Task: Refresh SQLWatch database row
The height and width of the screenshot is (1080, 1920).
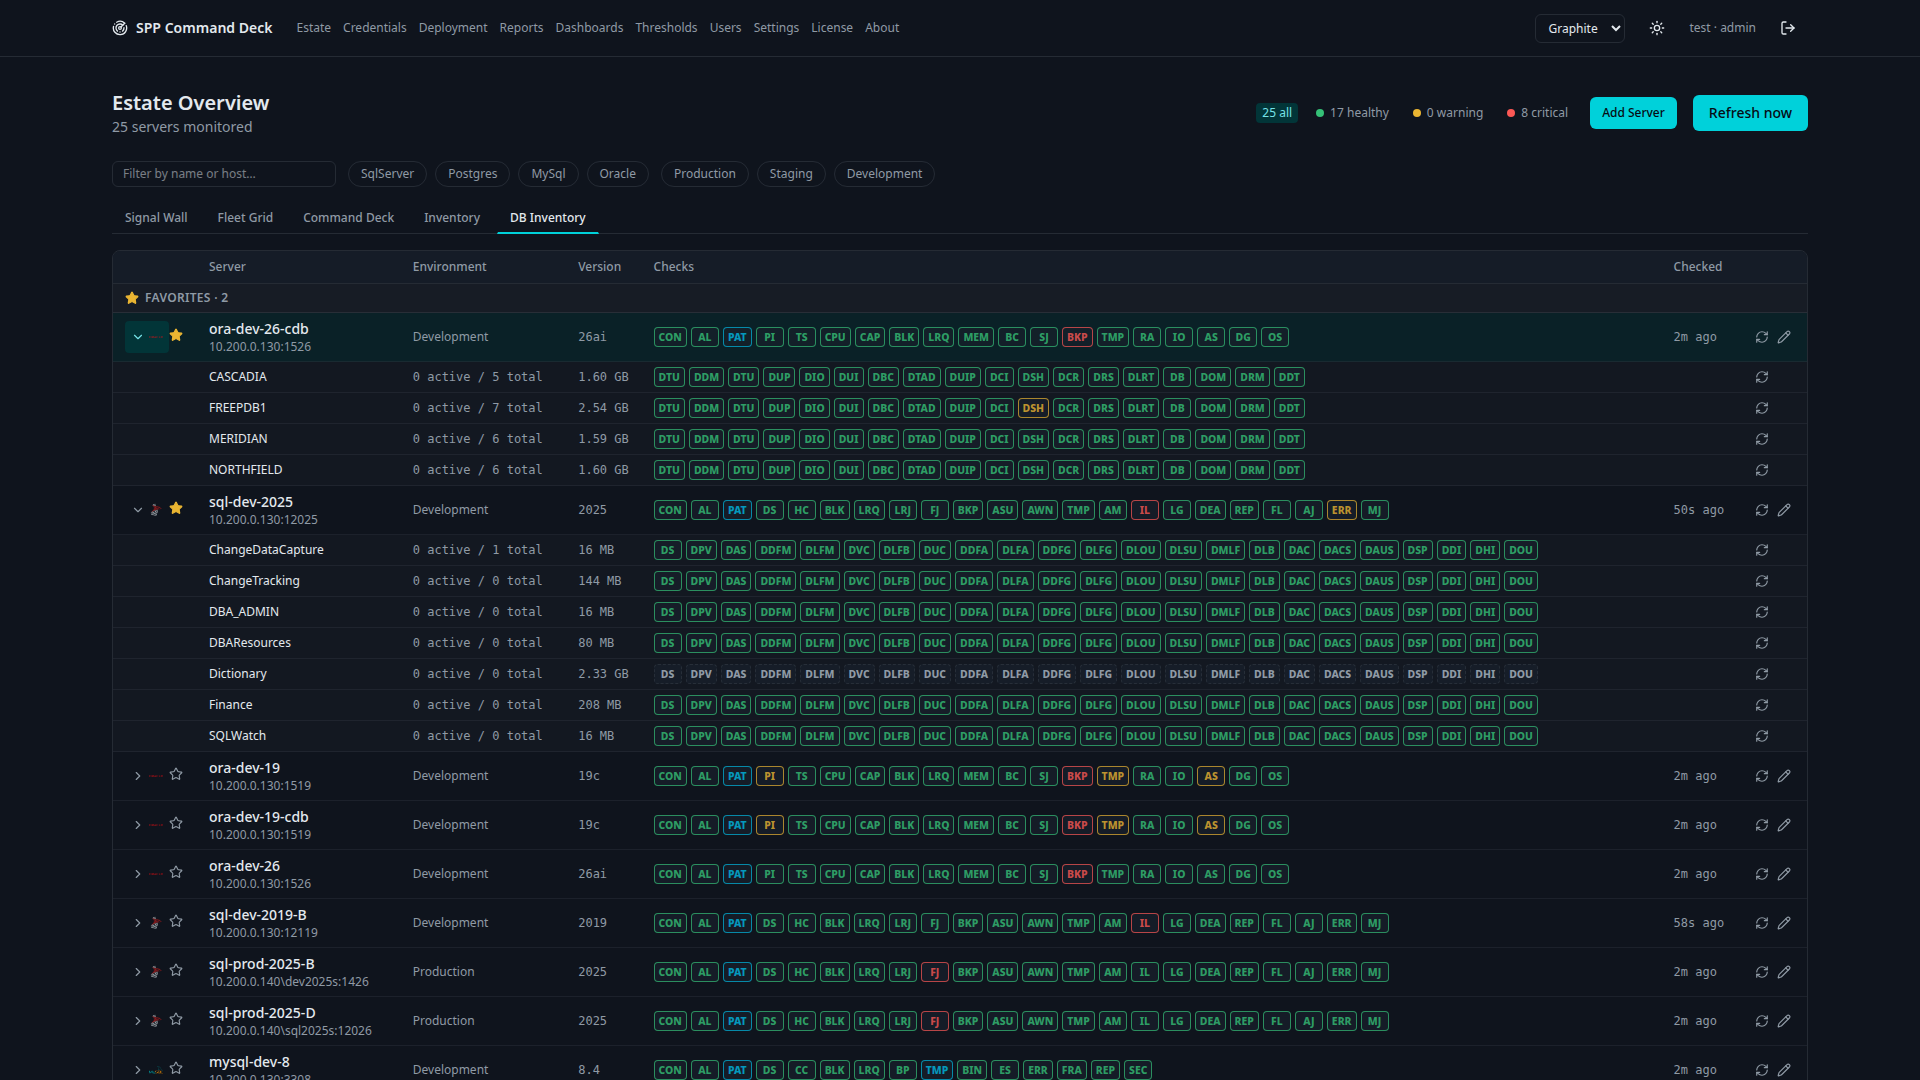Action: 1762,736
